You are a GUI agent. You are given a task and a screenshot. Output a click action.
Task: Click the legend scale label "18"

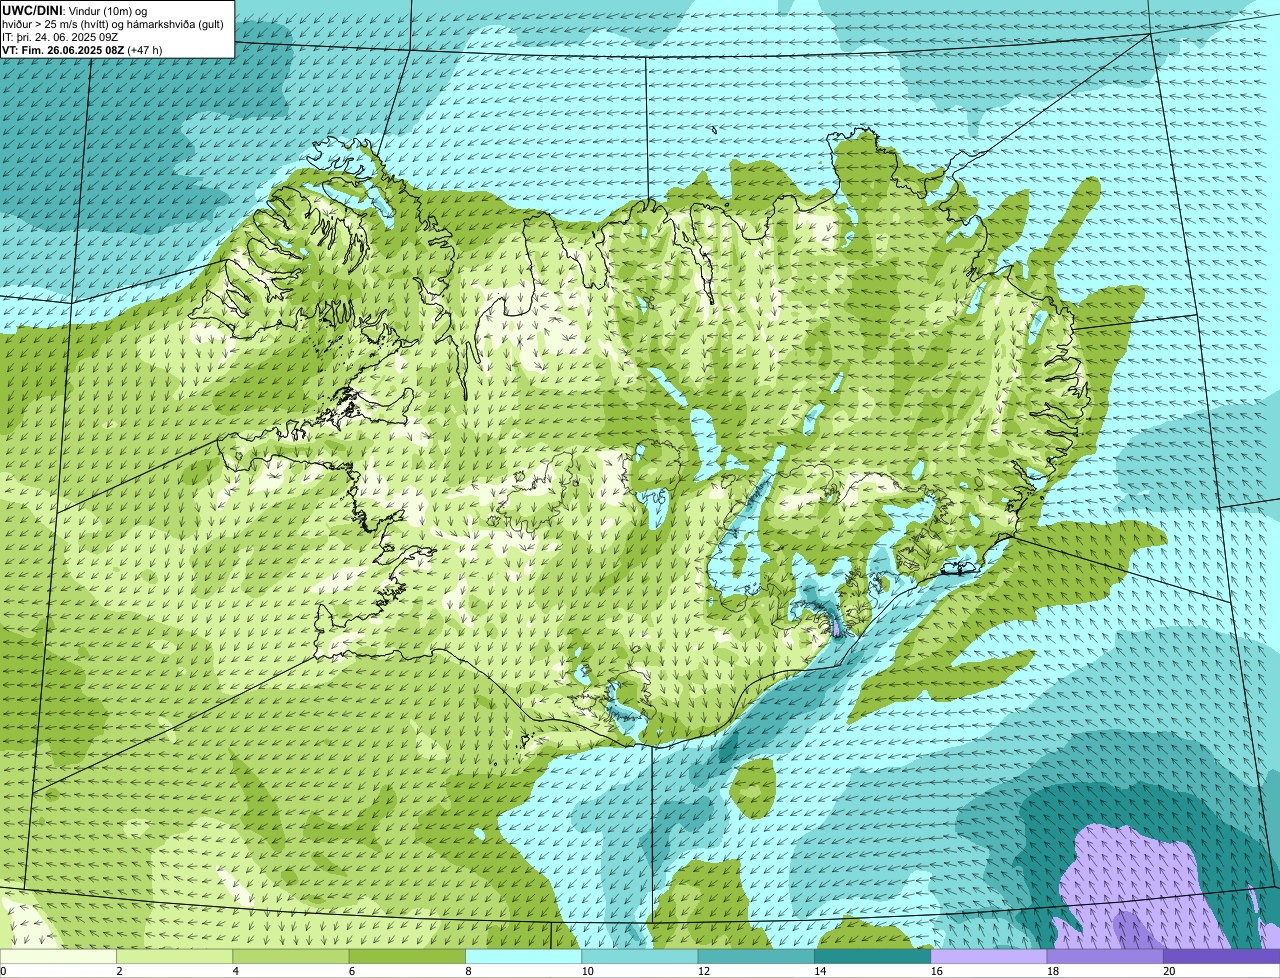(x=1052, y=971)
